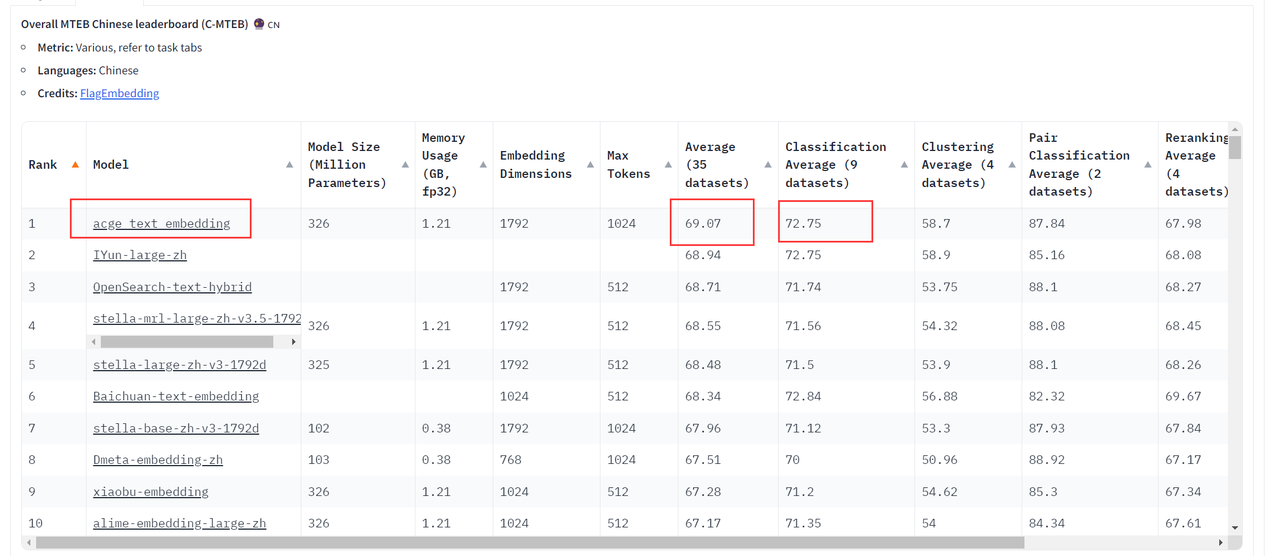Sort by Classification Average column arrow

click(x=903, y=165)
